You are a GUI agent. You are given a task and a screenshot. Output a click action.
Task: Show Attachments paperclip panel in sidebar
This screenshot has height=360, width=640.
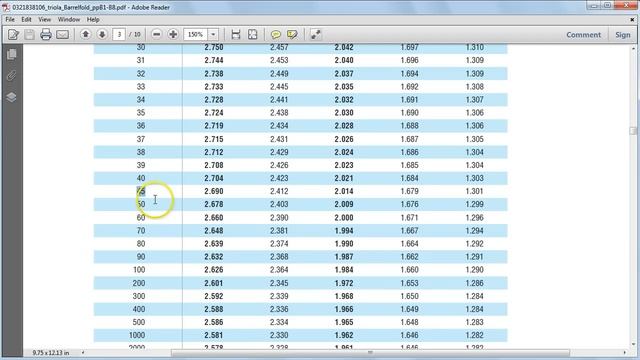pos(11,76)
